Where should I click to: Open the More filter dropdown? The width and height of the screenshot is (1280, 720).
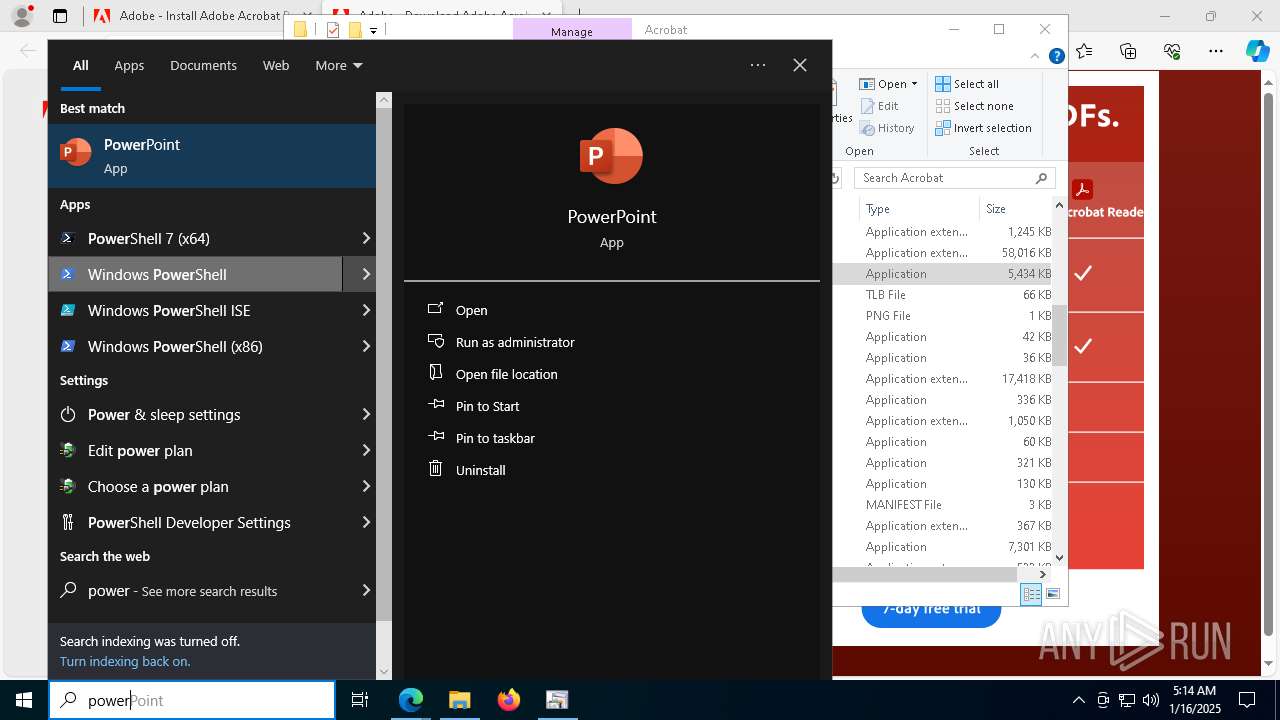coord(338,65)
